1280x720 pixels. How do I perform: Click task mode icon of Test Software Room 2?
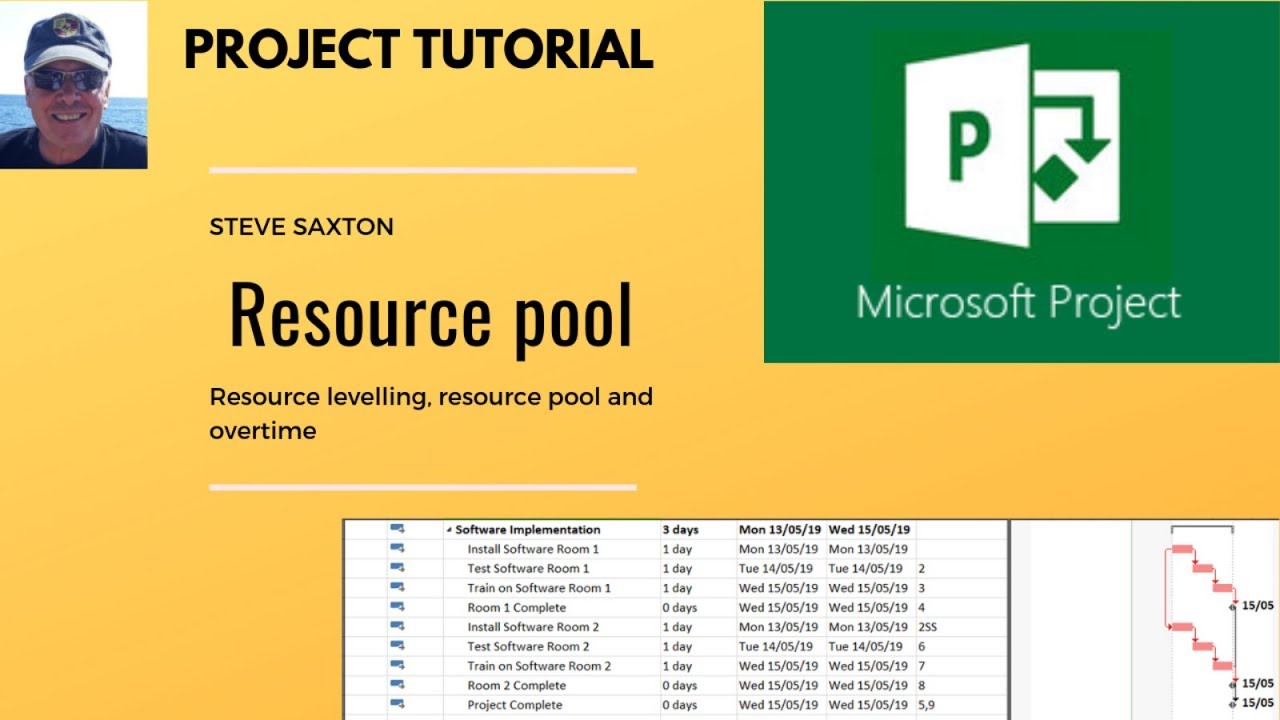pyautogui.click(x=397, y=646)
